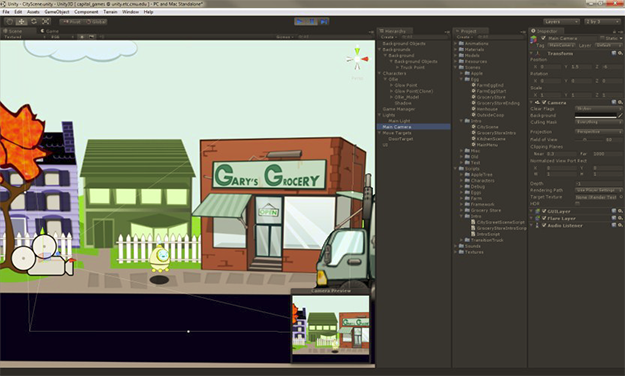This screenshot has width=625, height=376.
Task: Open the GameObject menu
Action: click(57, 12)
